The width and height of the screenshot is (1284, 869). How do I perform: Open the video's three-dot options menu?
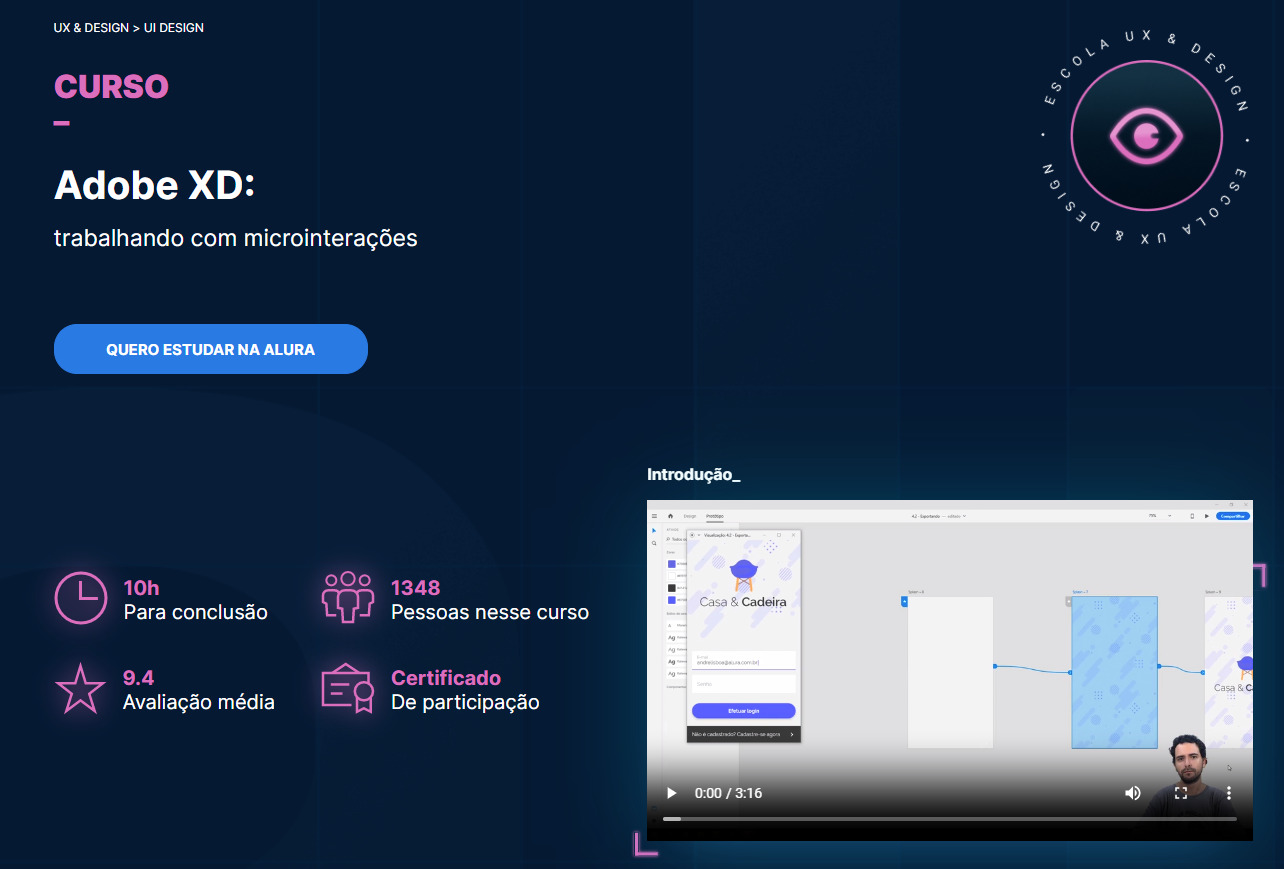pos(1229,793)
